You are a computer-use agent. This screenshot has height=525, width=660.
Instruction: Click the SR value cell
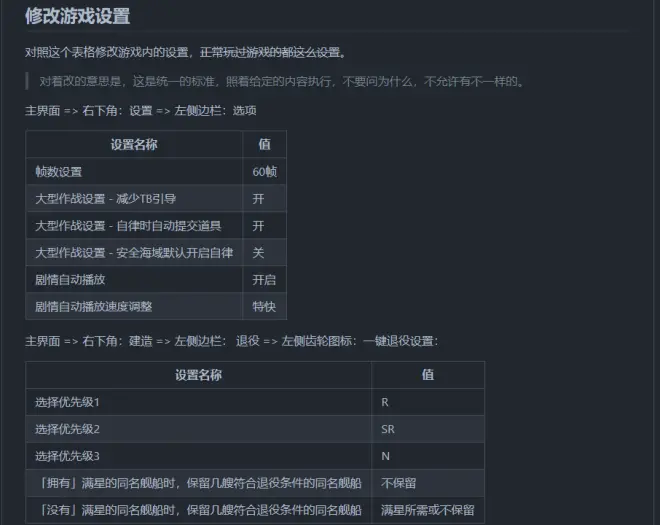point(428,429)
